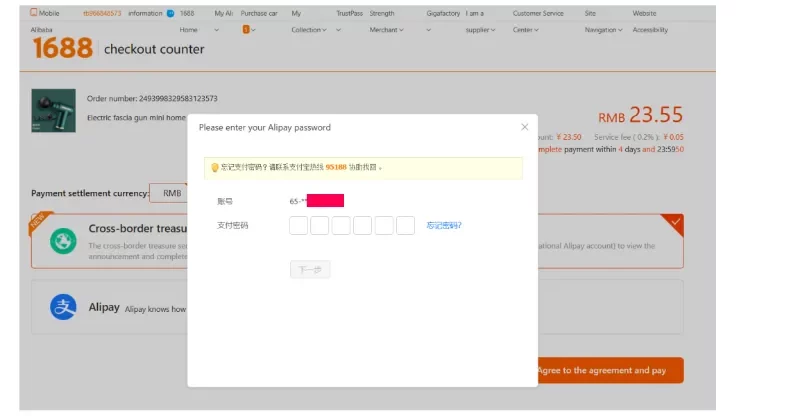Click the blue Alipay logo icon
Image resolution: width=800 pixels, height=420 pixels.
pos(63,307)
